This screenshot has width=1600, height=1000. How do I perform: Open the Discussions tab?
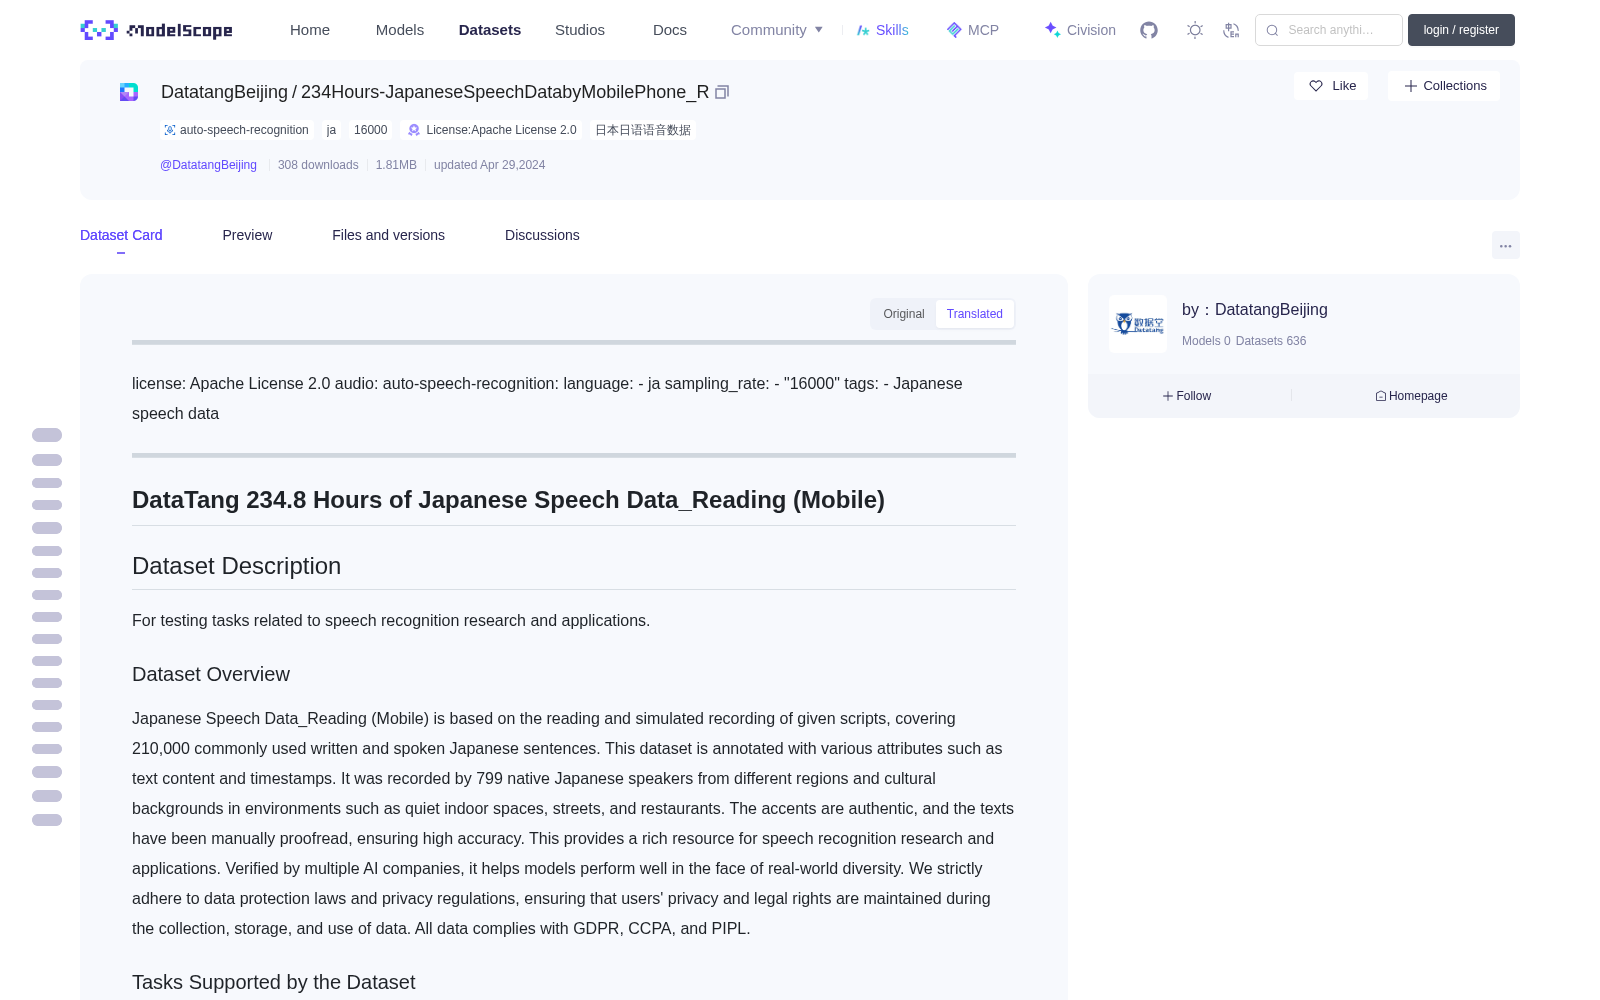click(542, 235)
